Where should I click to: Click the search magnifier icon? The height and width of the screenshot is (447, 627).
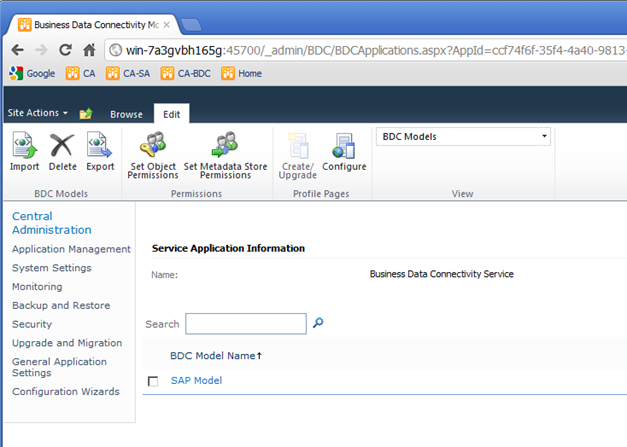319,323
